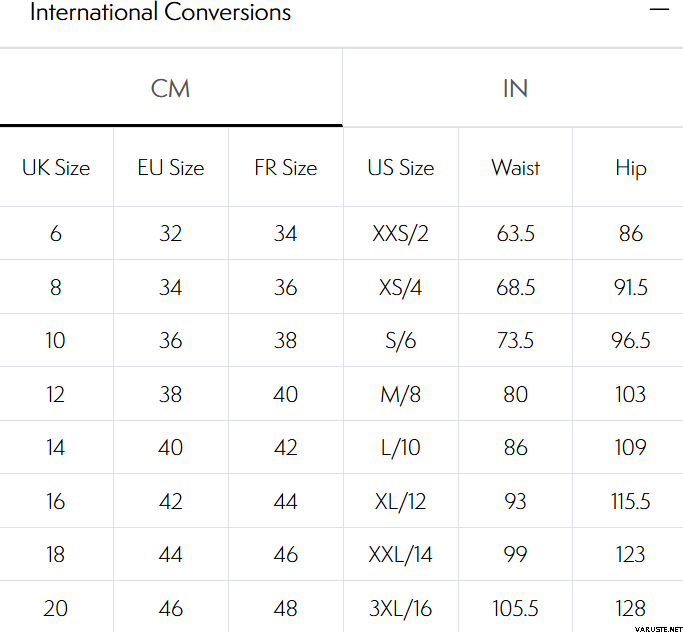Select the M/8 US size cell
Image resolution: width=683 pixels, height=632 pixels.
(x=401, y=394)
